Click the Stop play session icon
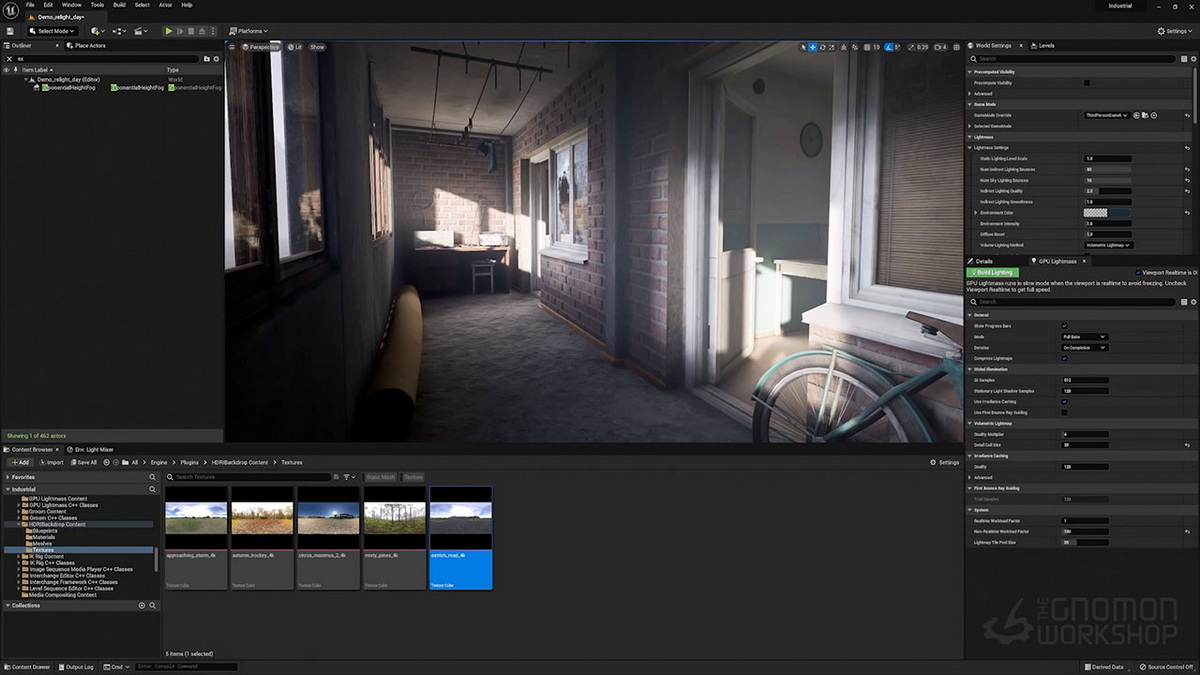 [x=193, y=31]
